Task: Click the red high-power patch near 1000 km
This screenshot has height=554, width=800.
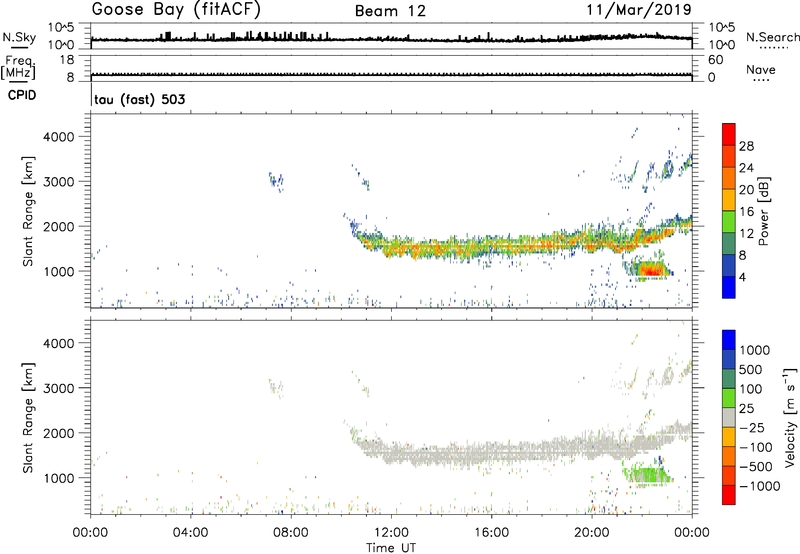Action: click(652, 269)
